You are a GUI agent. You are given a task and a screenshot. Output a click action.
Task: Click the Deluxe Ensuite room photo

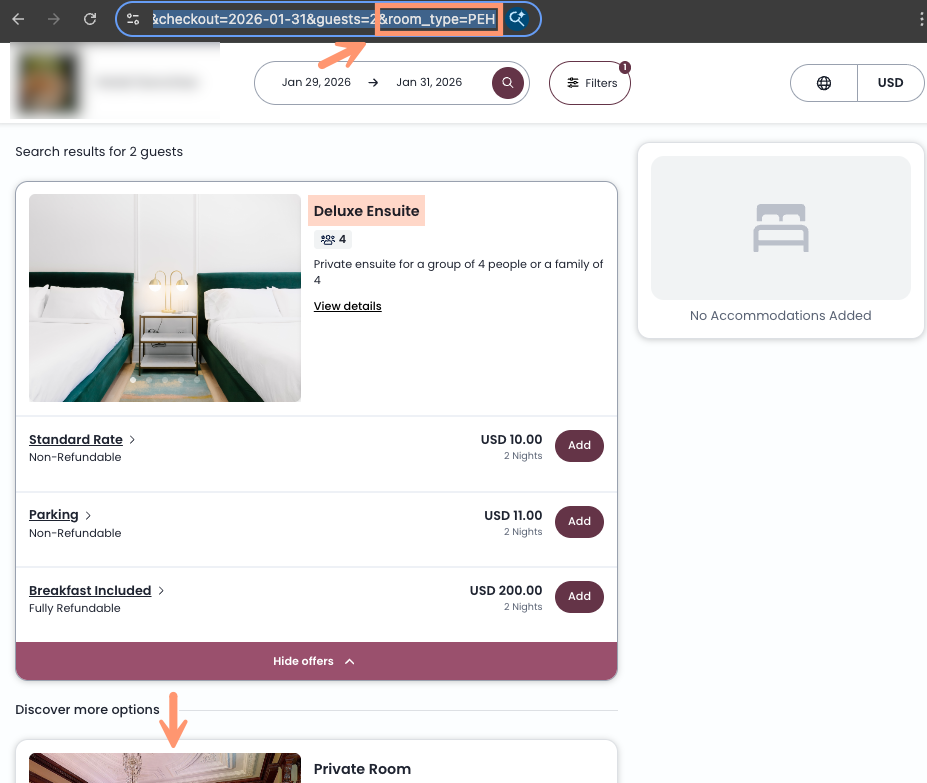click(x=165, y=298)
